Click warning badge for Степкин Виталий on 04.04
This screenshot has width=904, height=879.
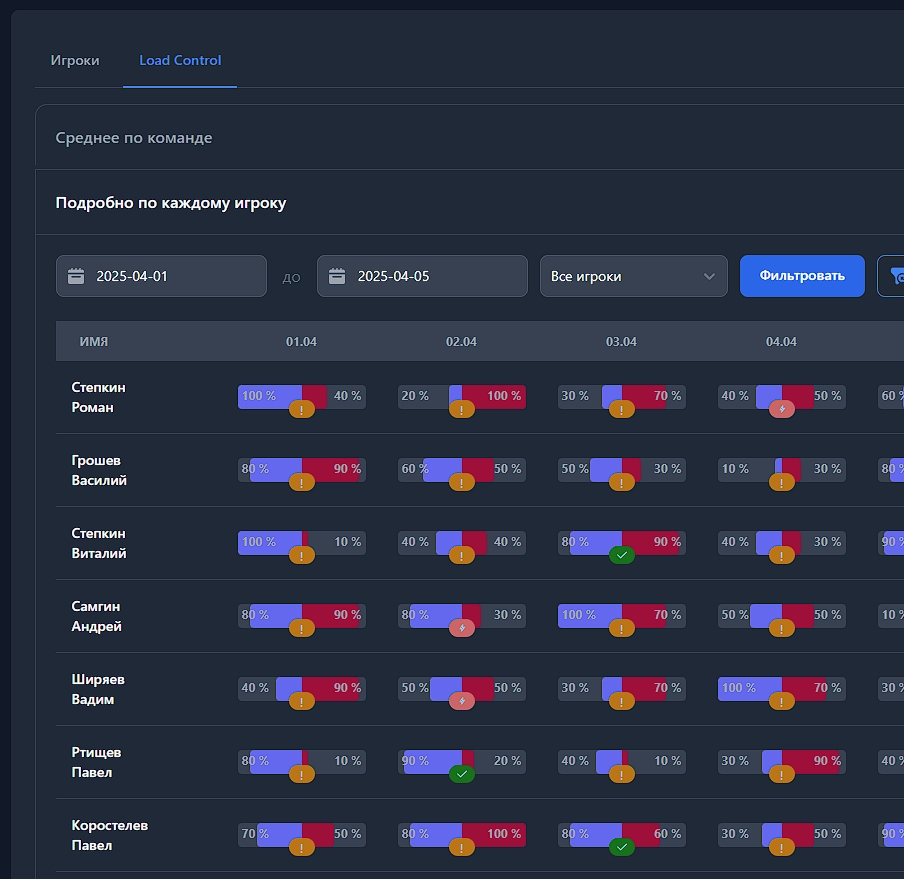coord(782,556)
